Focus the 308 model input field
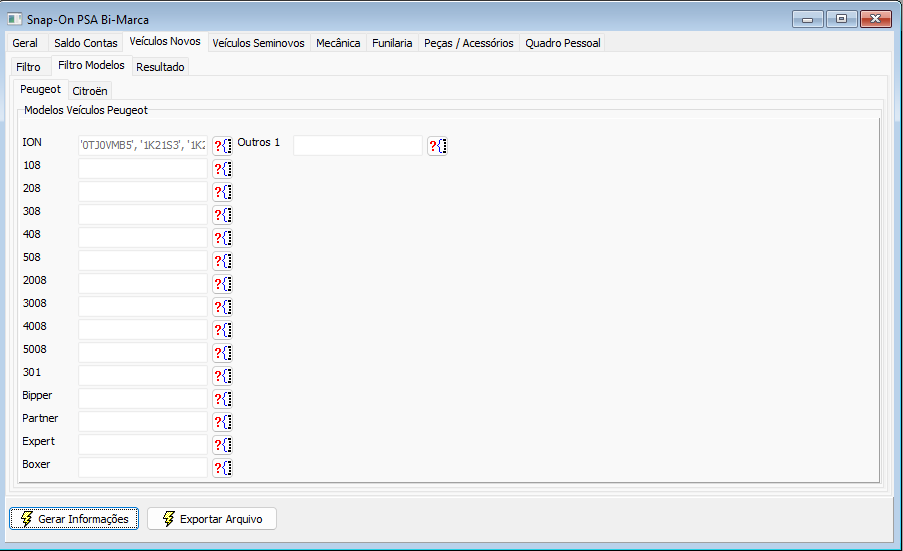903x551 pixels. coord(143,215)
